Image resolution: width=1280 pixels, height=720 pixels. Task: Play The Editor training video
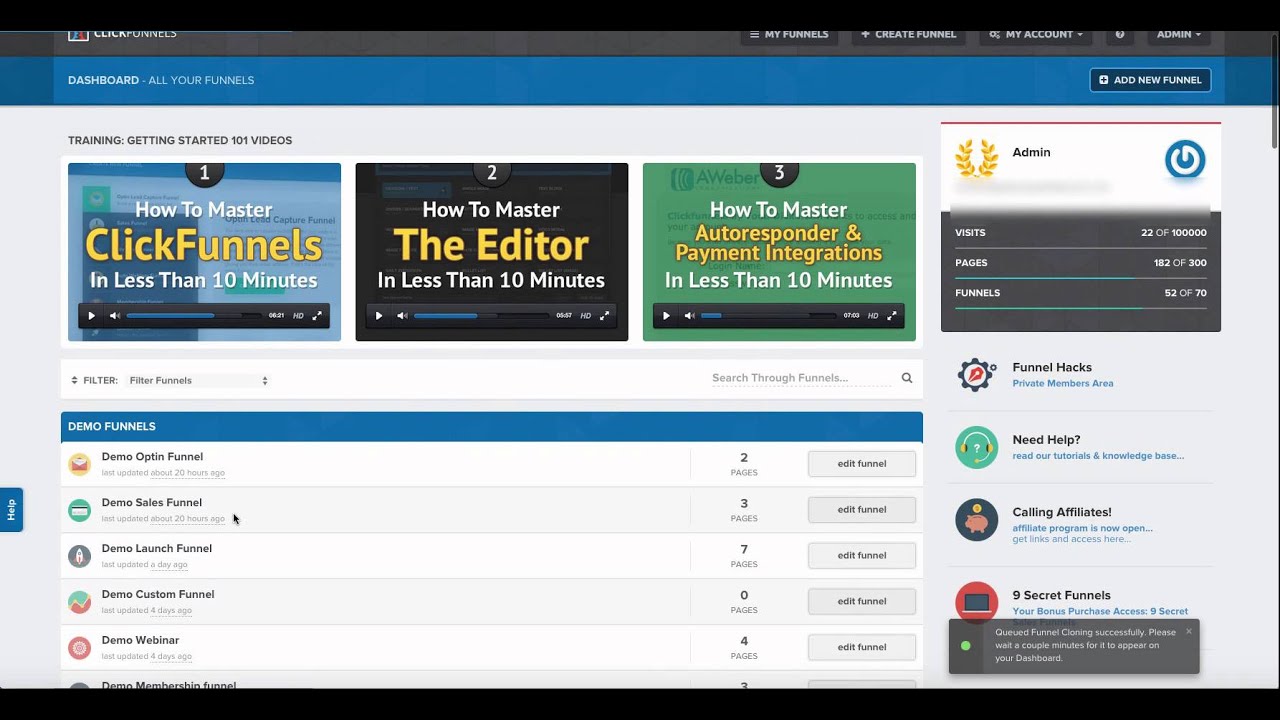[x=379, y=316]
